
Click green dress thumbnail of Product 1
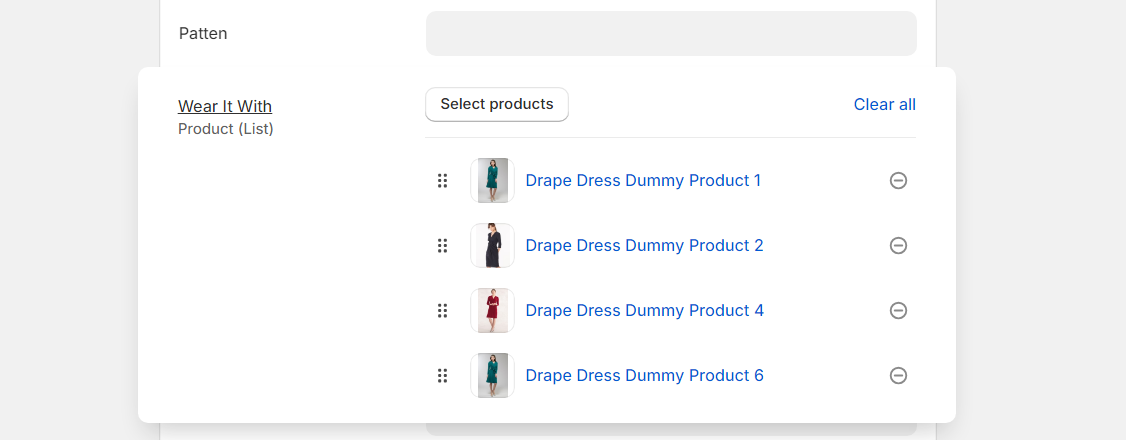click(493, 180)
